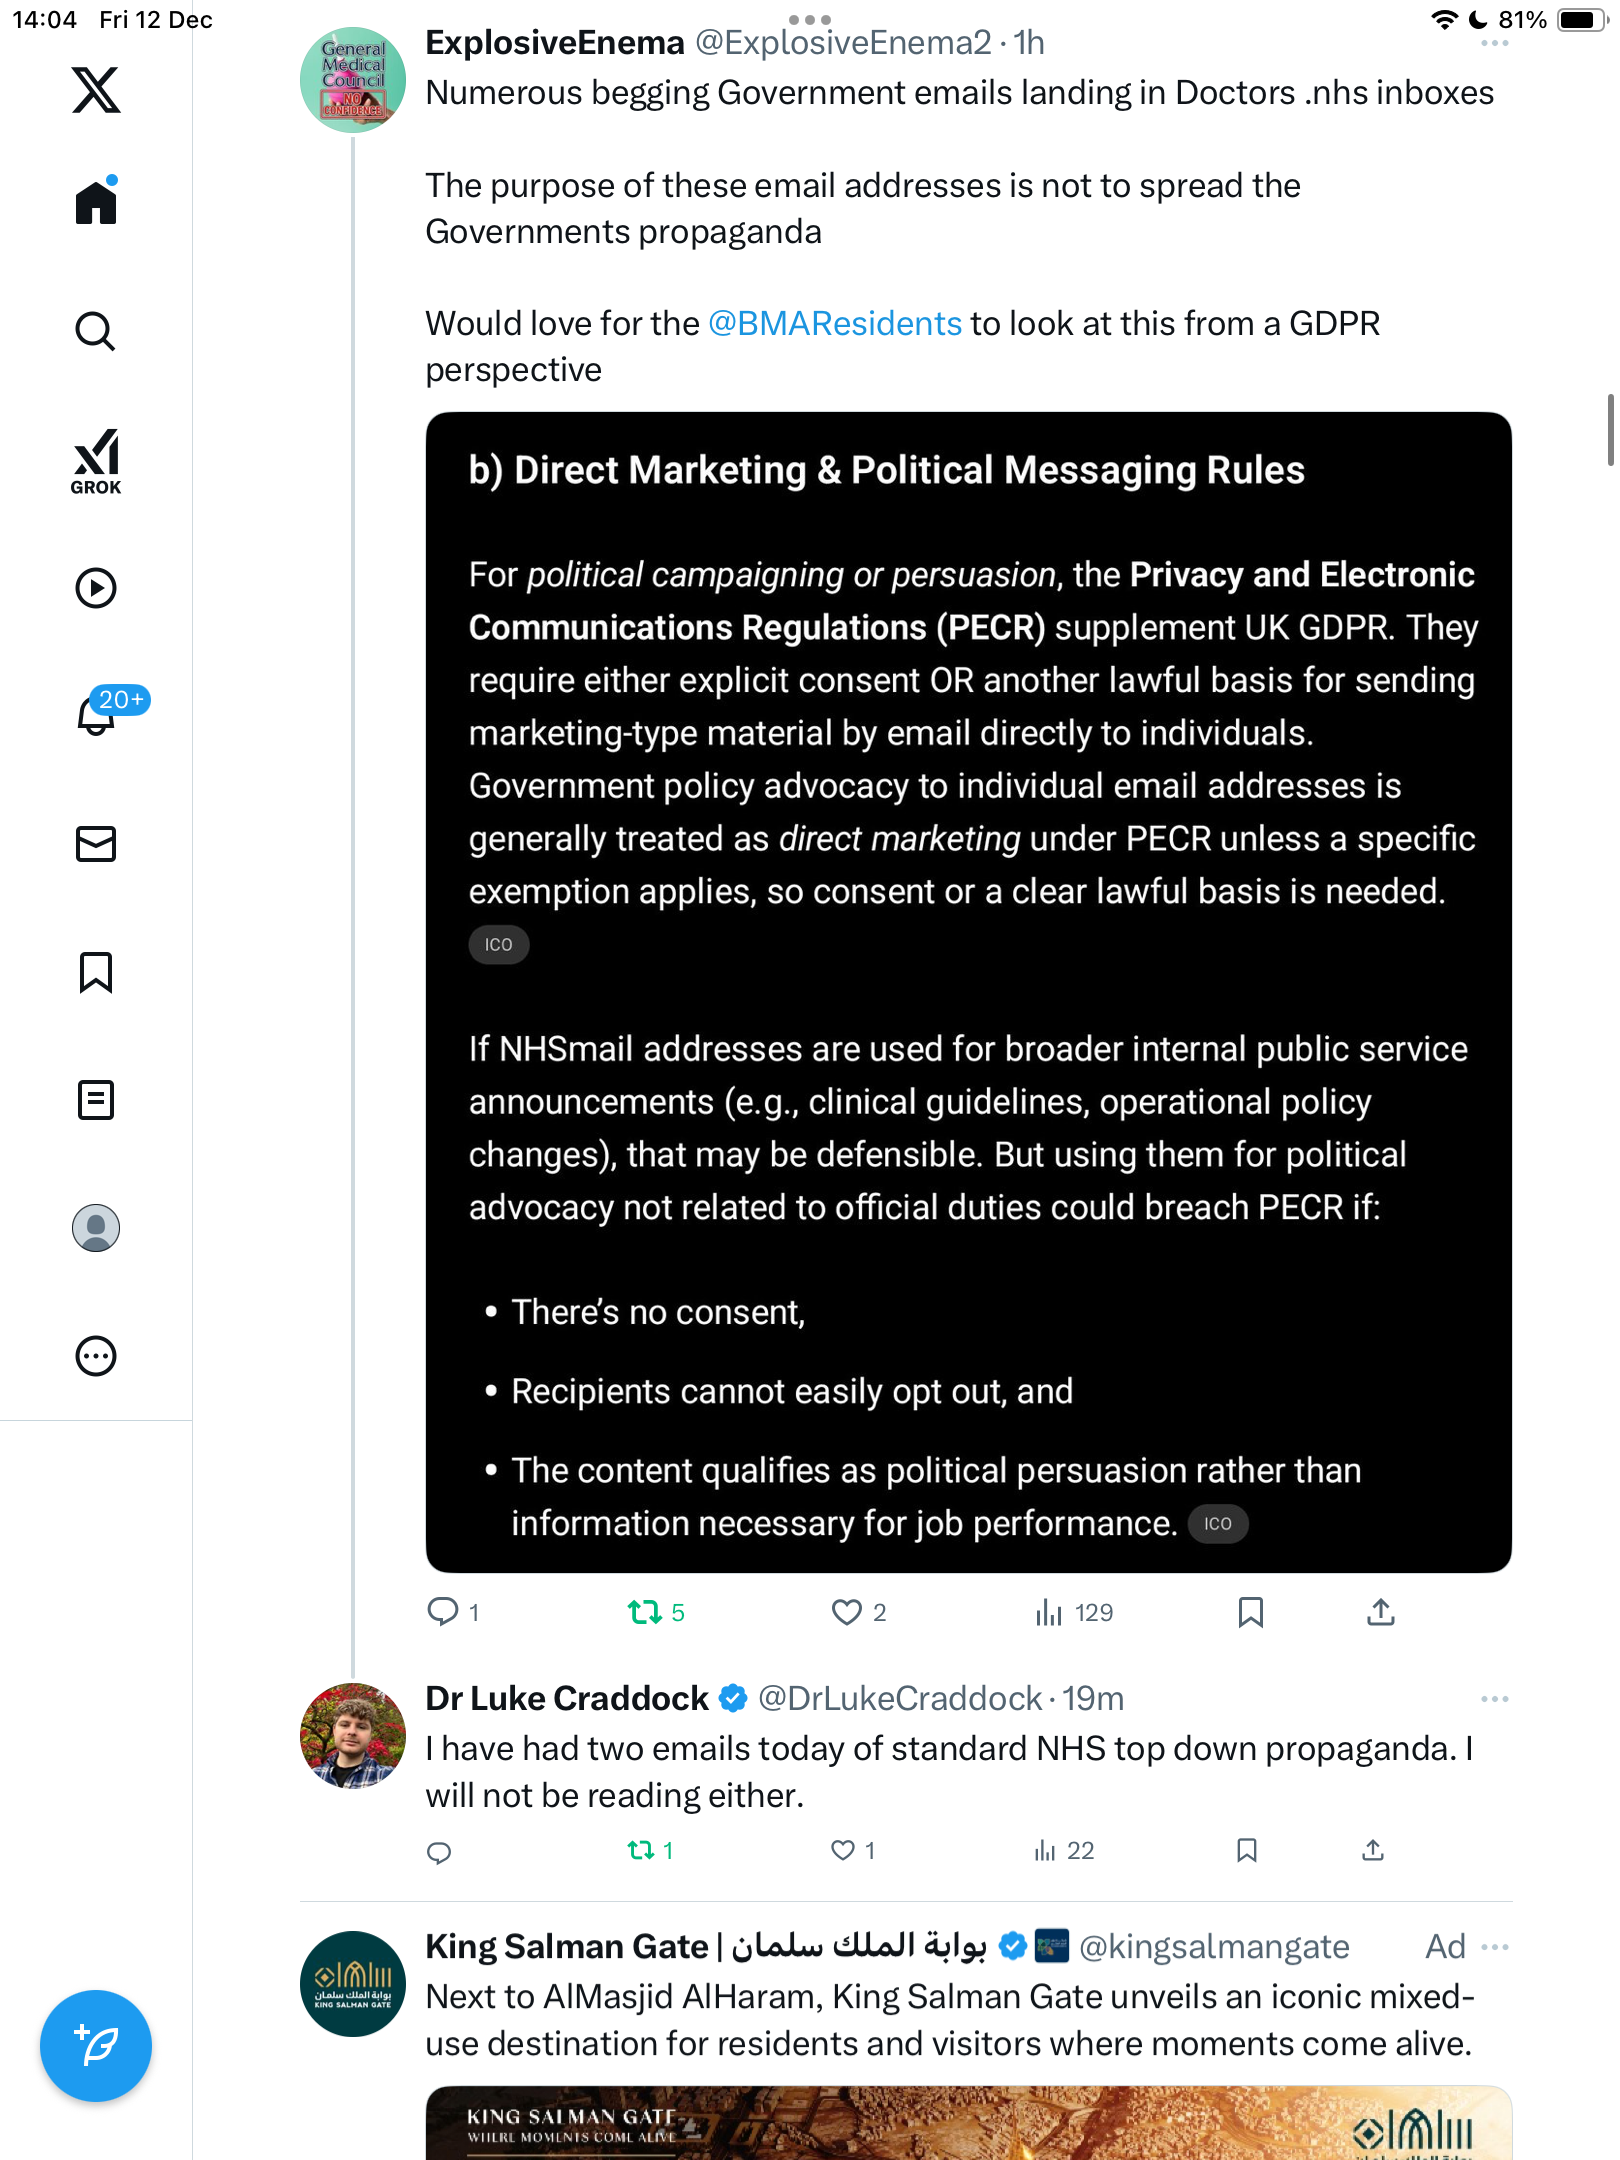Open the Grok assistant in sidebar

tap(96, 461)
